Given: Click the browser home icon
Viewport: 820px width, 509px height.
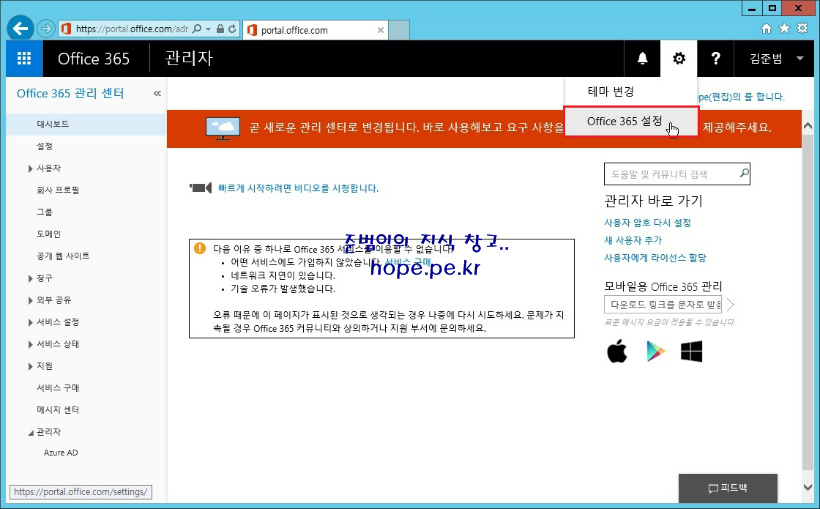Looking at the screenshot, I should [x=766, y=28].
